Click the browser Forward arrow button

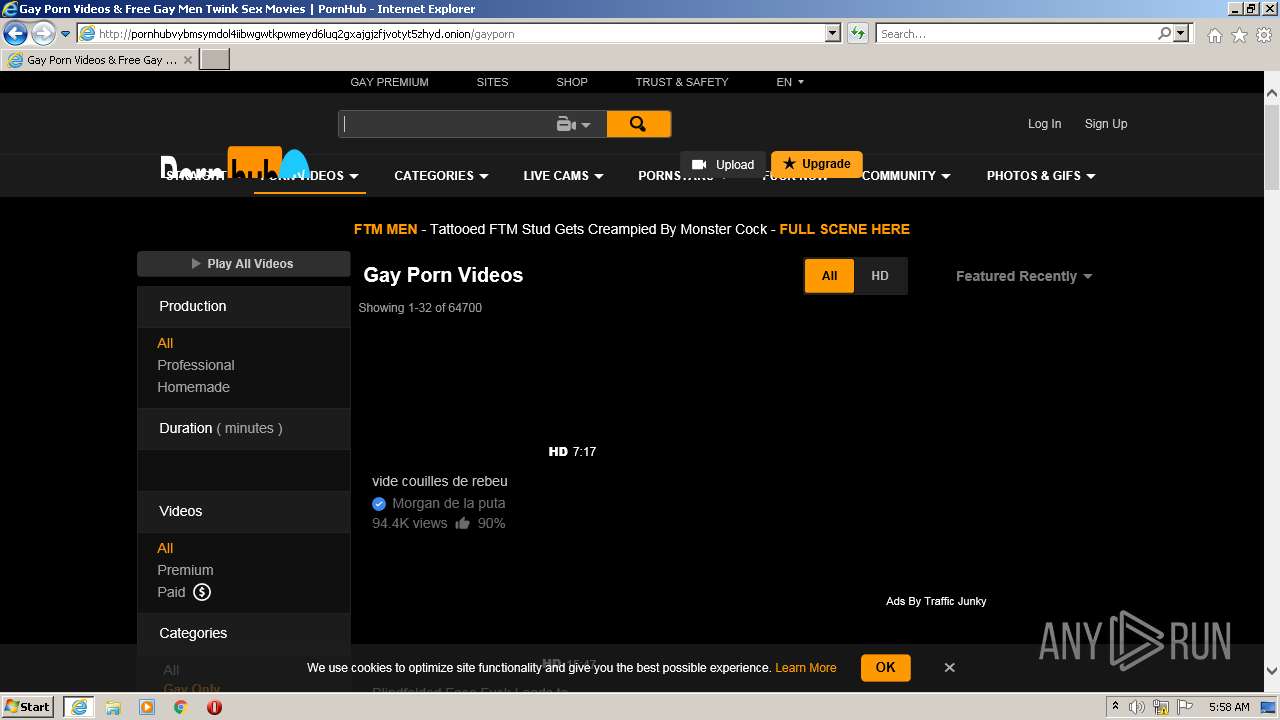pyautogui.click(x=43, y=33)
